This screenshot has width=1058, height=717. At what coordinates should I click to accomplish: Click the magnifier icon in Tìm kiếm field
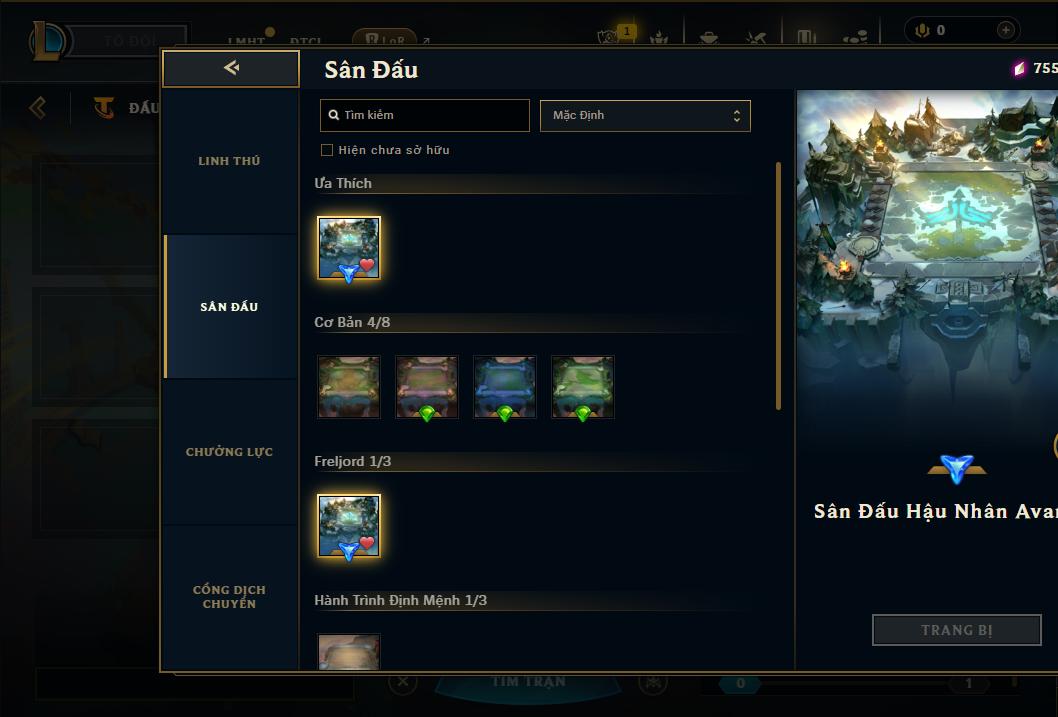(x=333, y=115)
